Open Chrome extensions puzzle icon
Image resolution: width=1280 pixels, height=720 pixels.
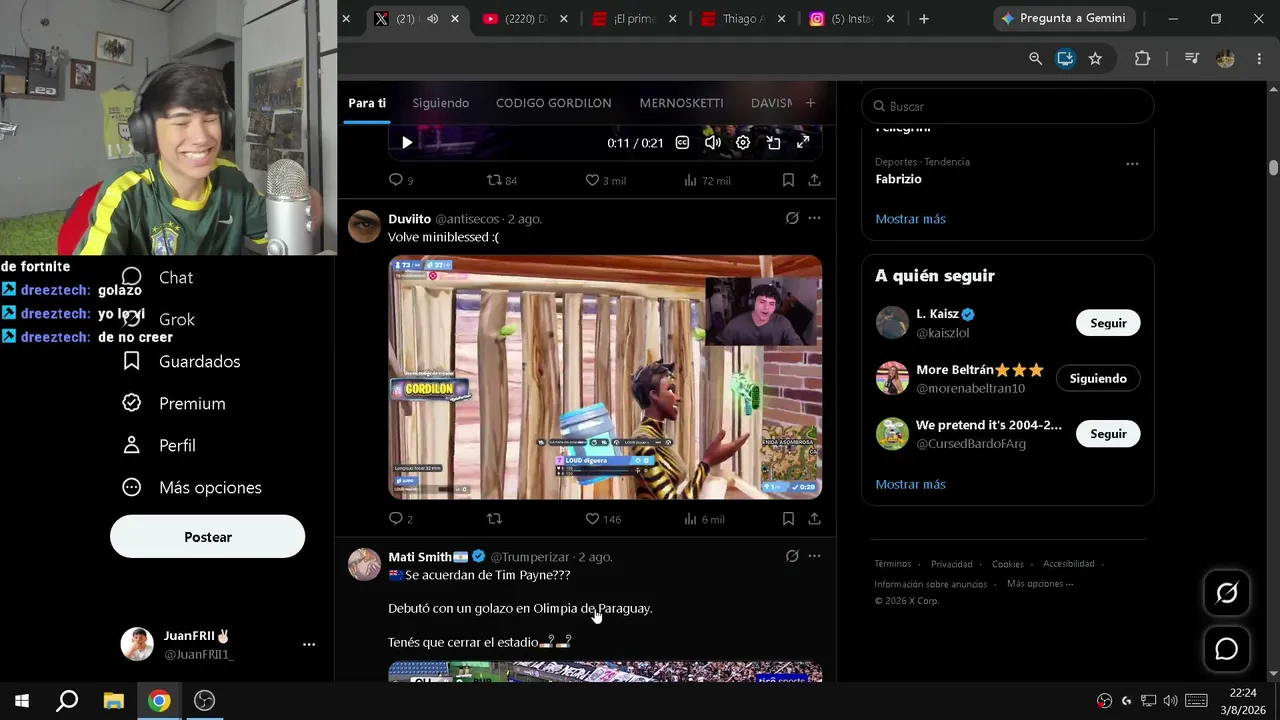[x=1142, y=59]
